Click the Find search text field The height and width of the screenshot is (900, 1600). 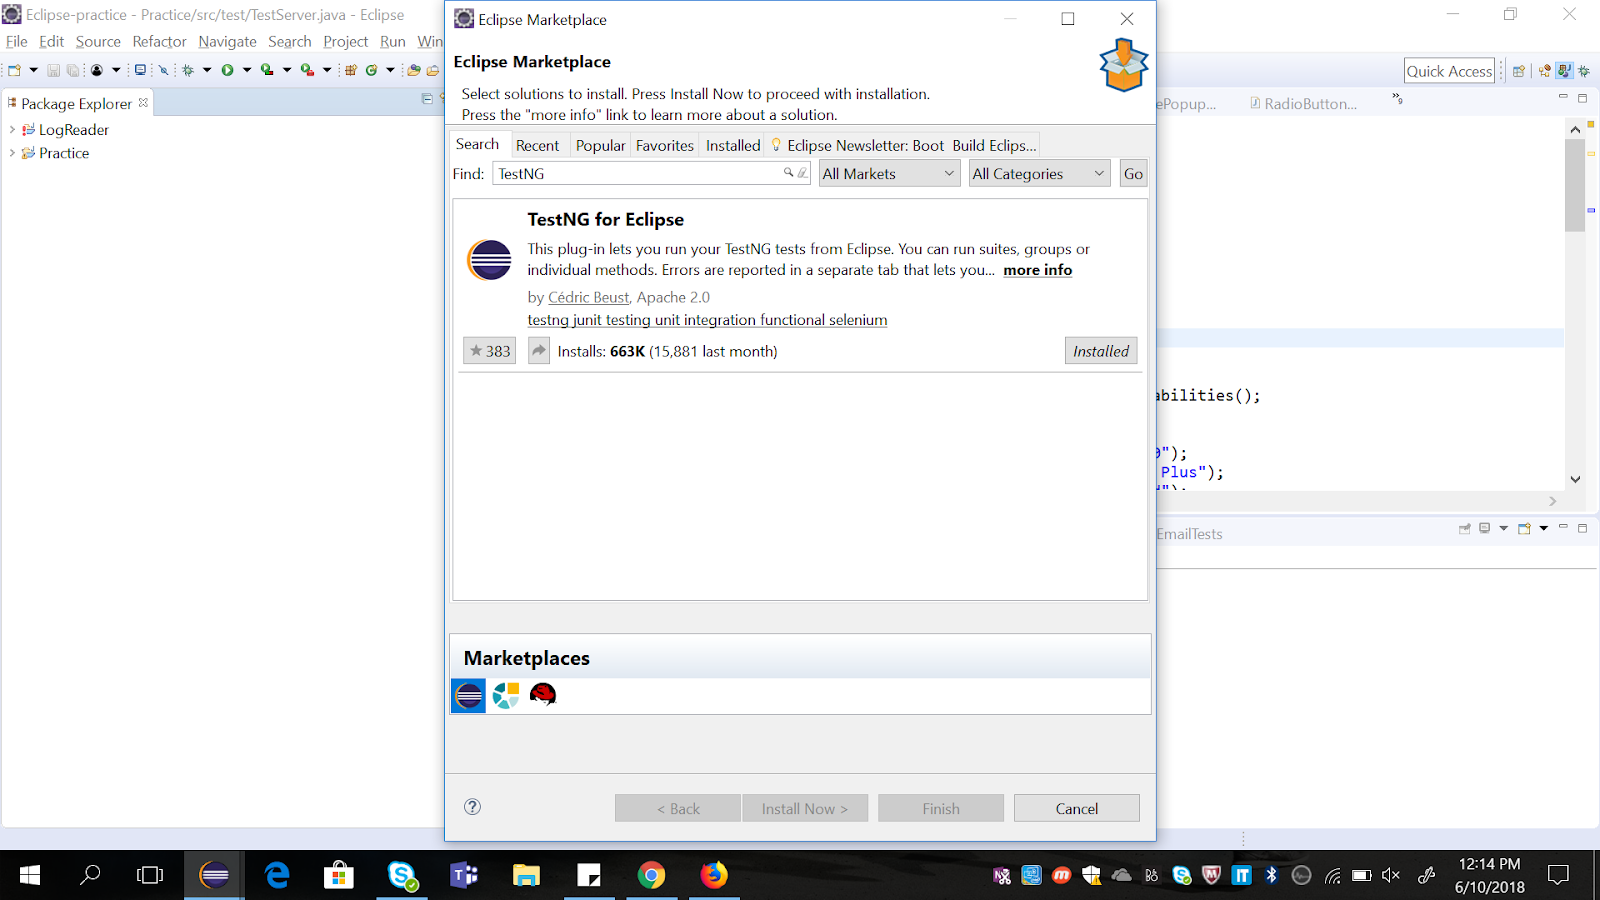tap(651, 174)
